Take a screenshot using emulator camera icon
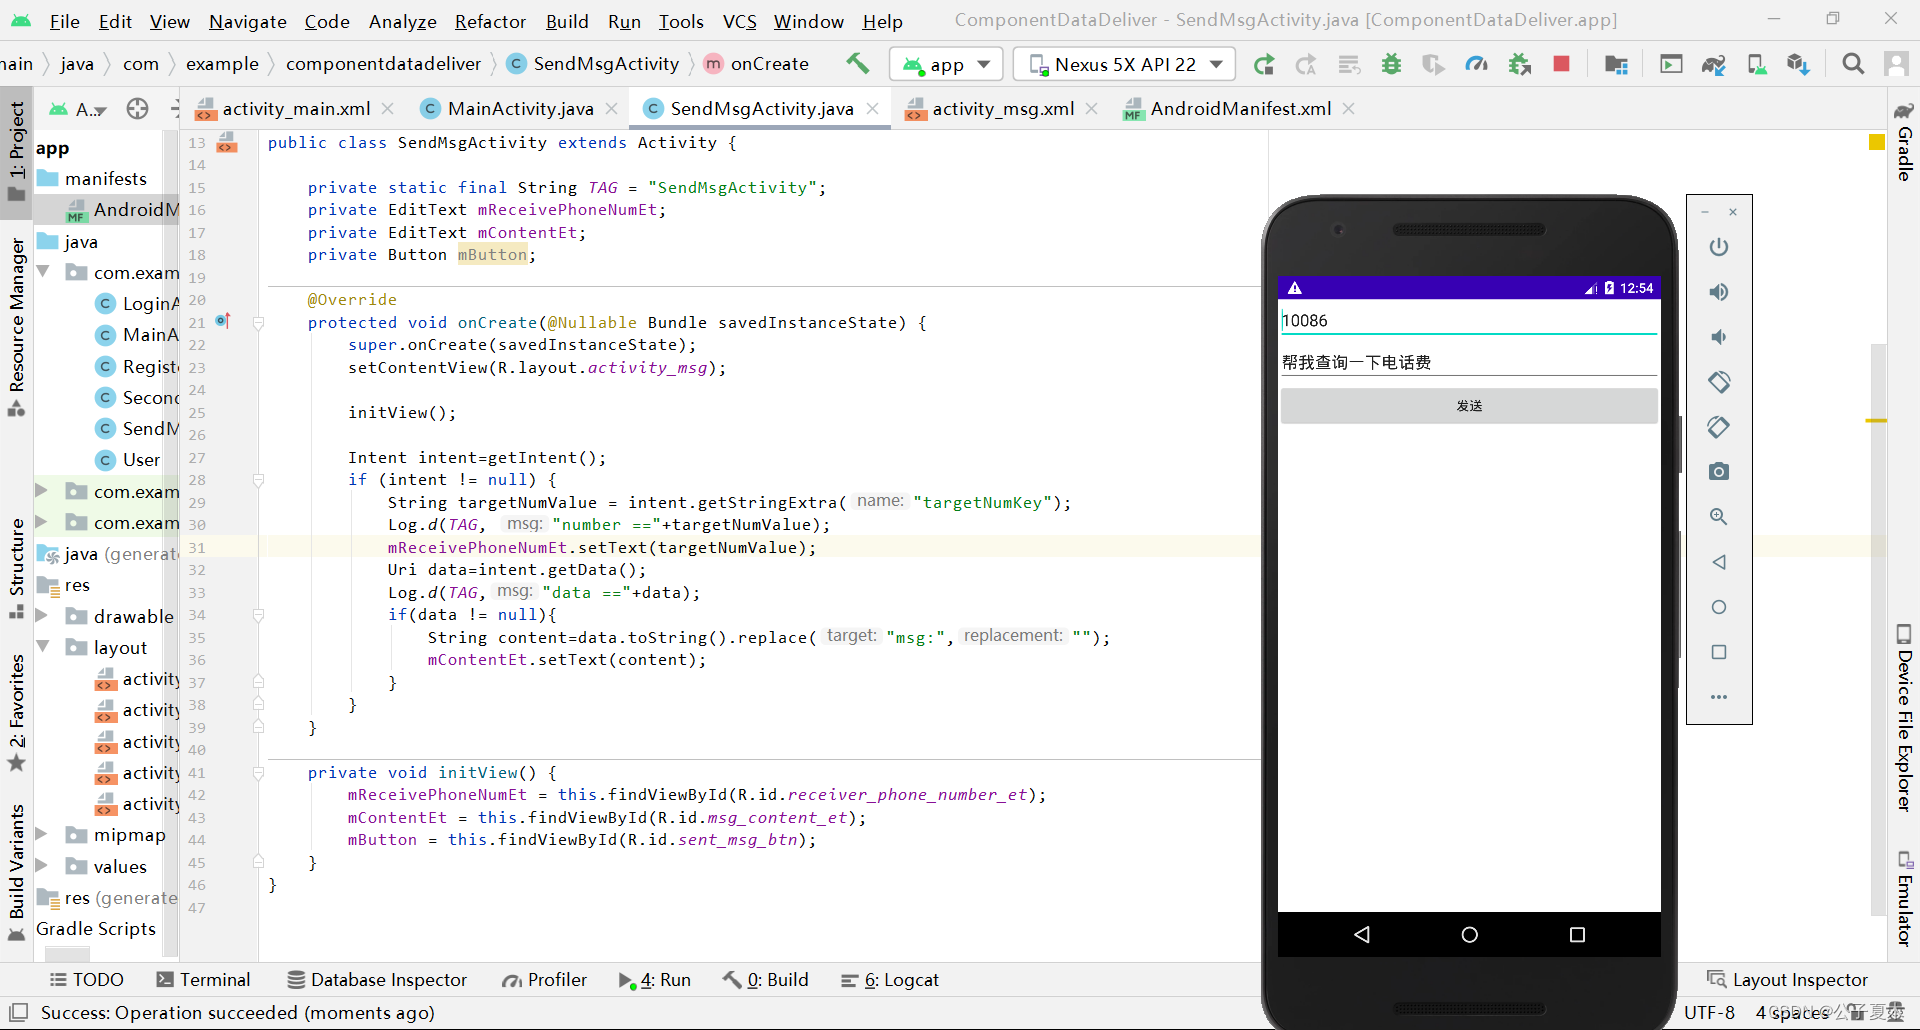The width and height of the screenshot is (1920, 1030). [x=1719, y=471]
